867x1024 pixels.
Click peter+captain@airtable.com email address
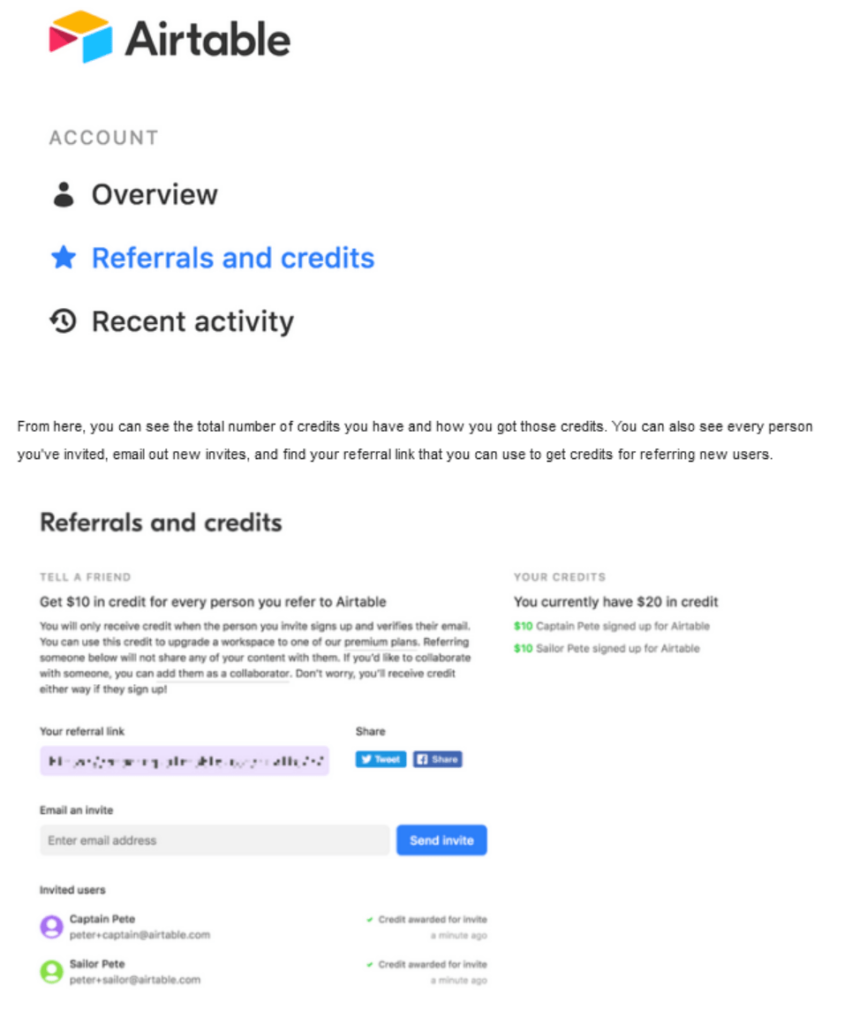point(140,935)
